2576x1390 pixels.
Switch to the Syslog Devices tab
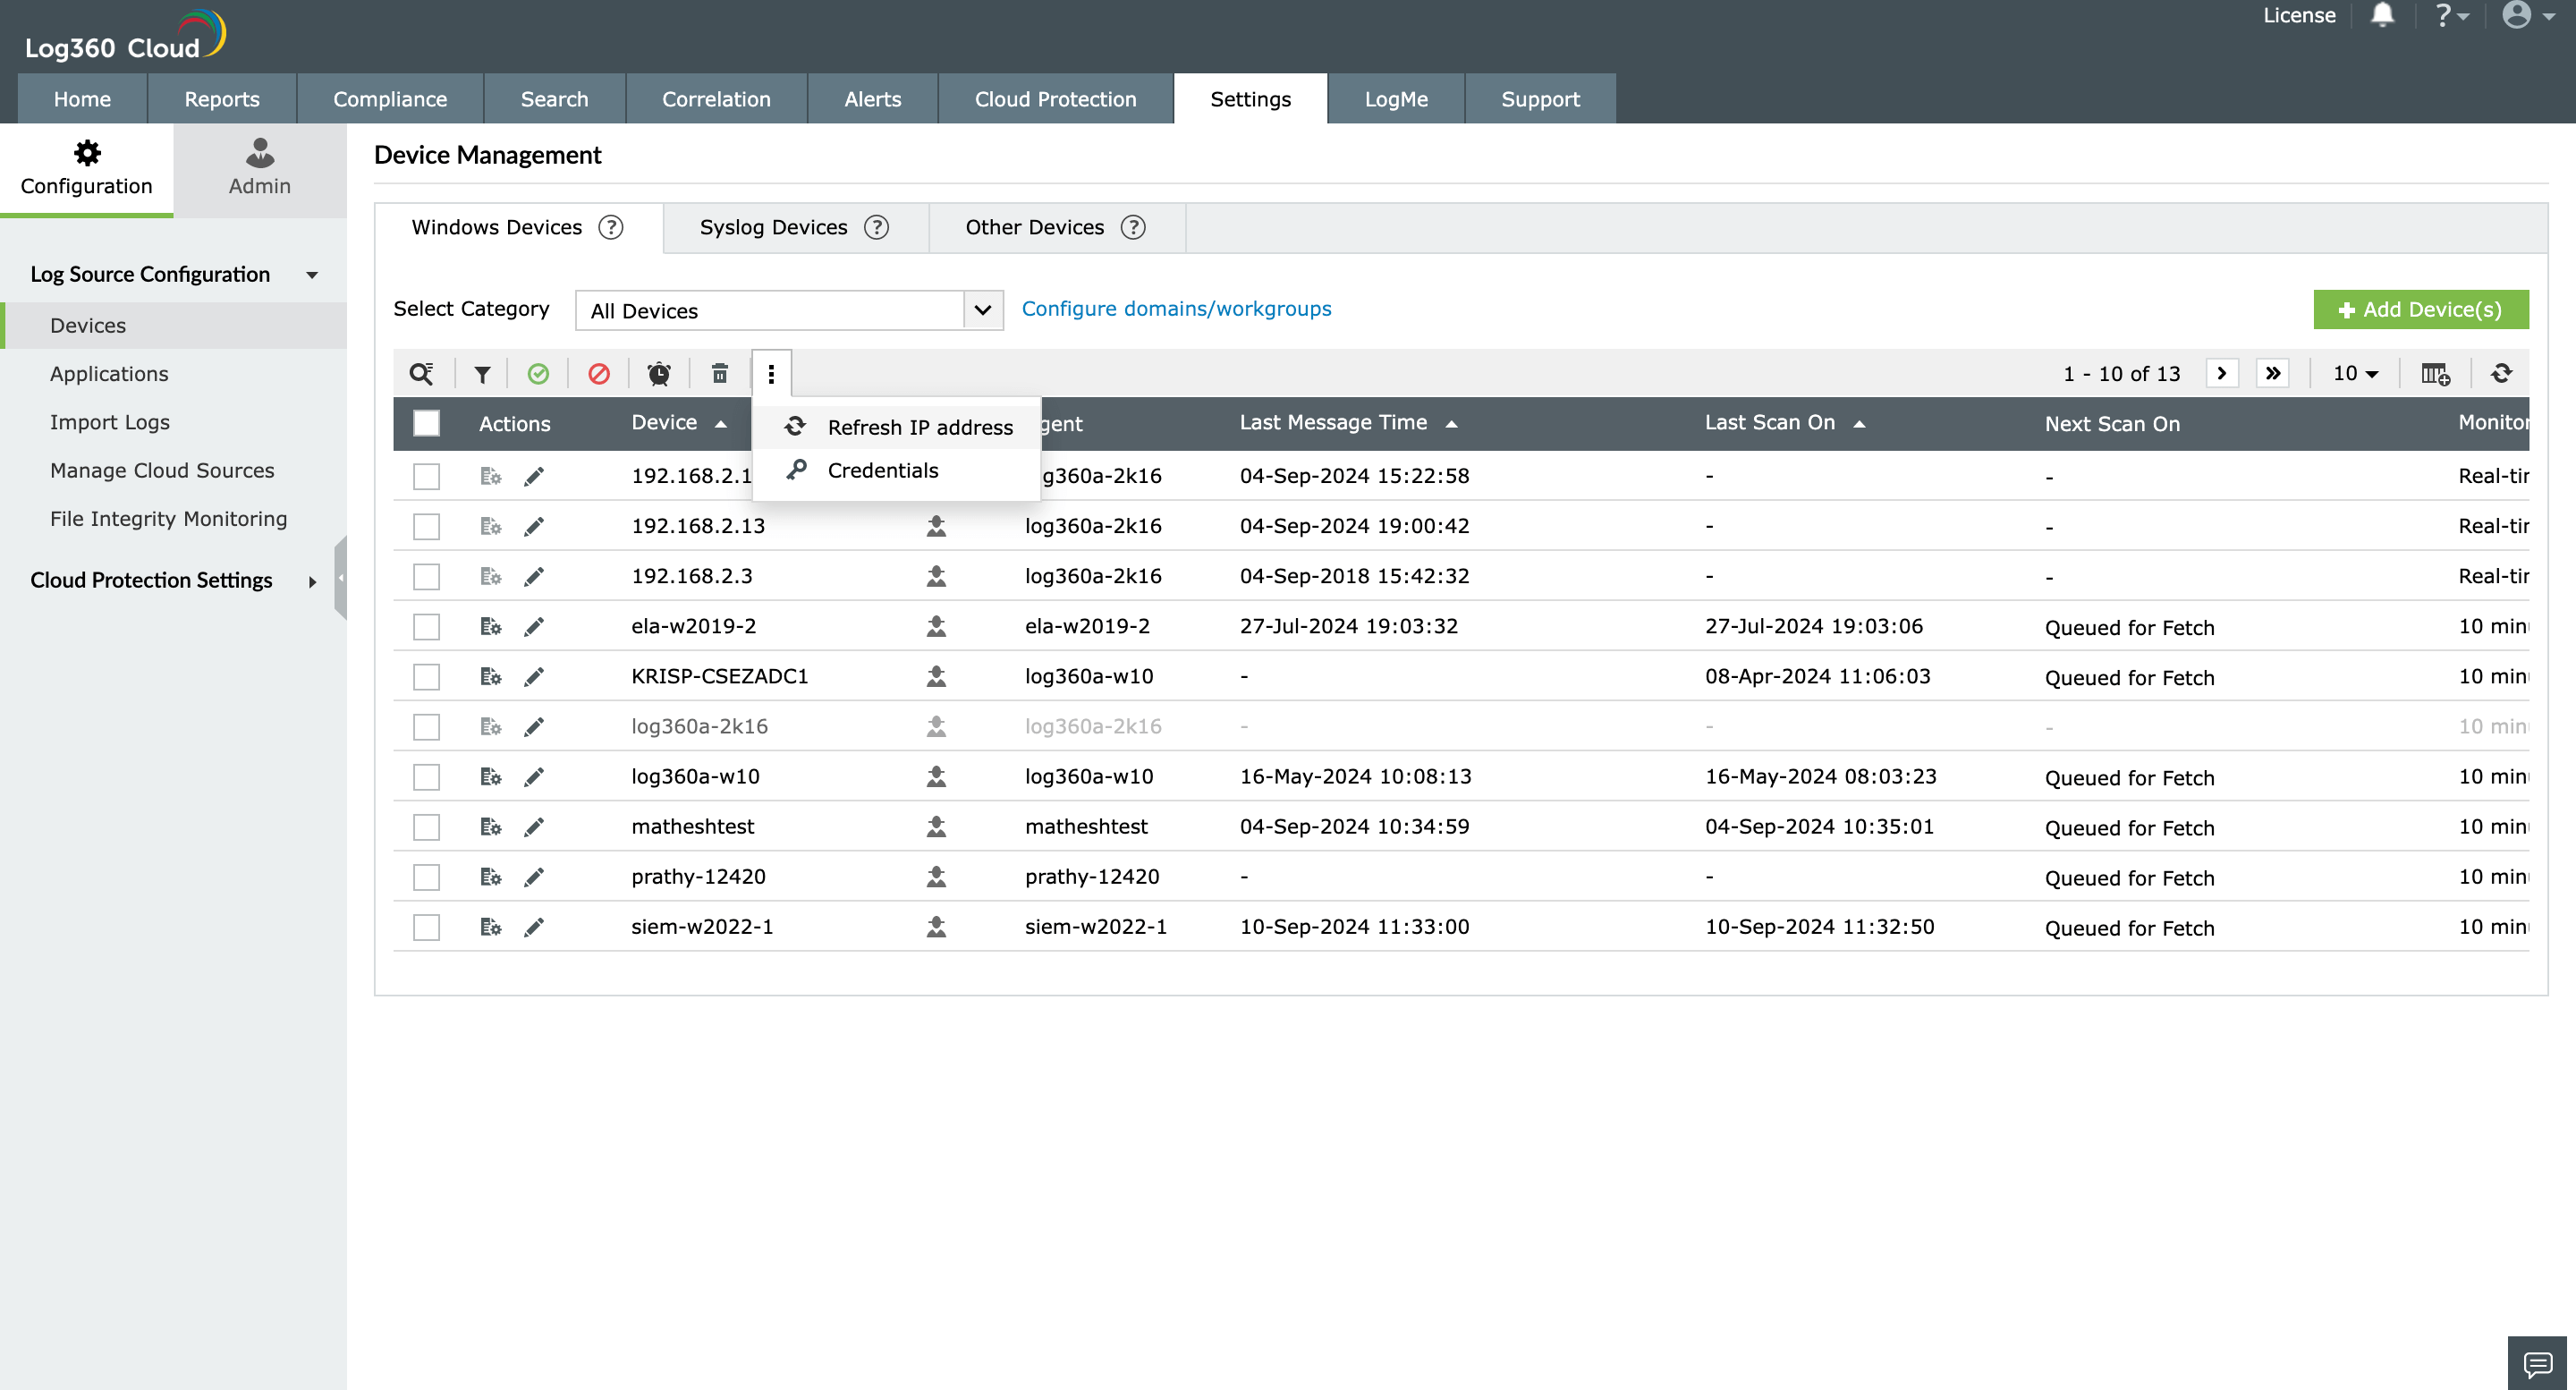773,227
